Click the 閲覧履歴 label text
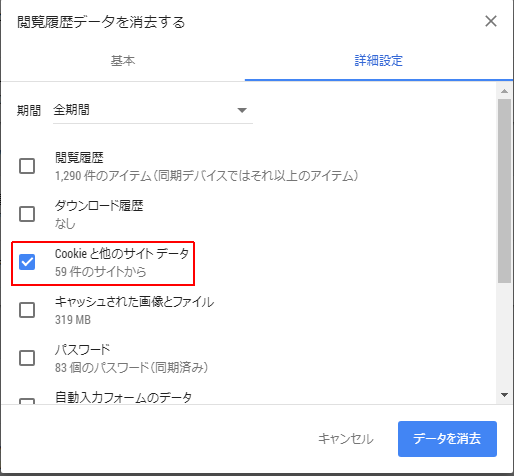514x476 pixels. (79, 158)
